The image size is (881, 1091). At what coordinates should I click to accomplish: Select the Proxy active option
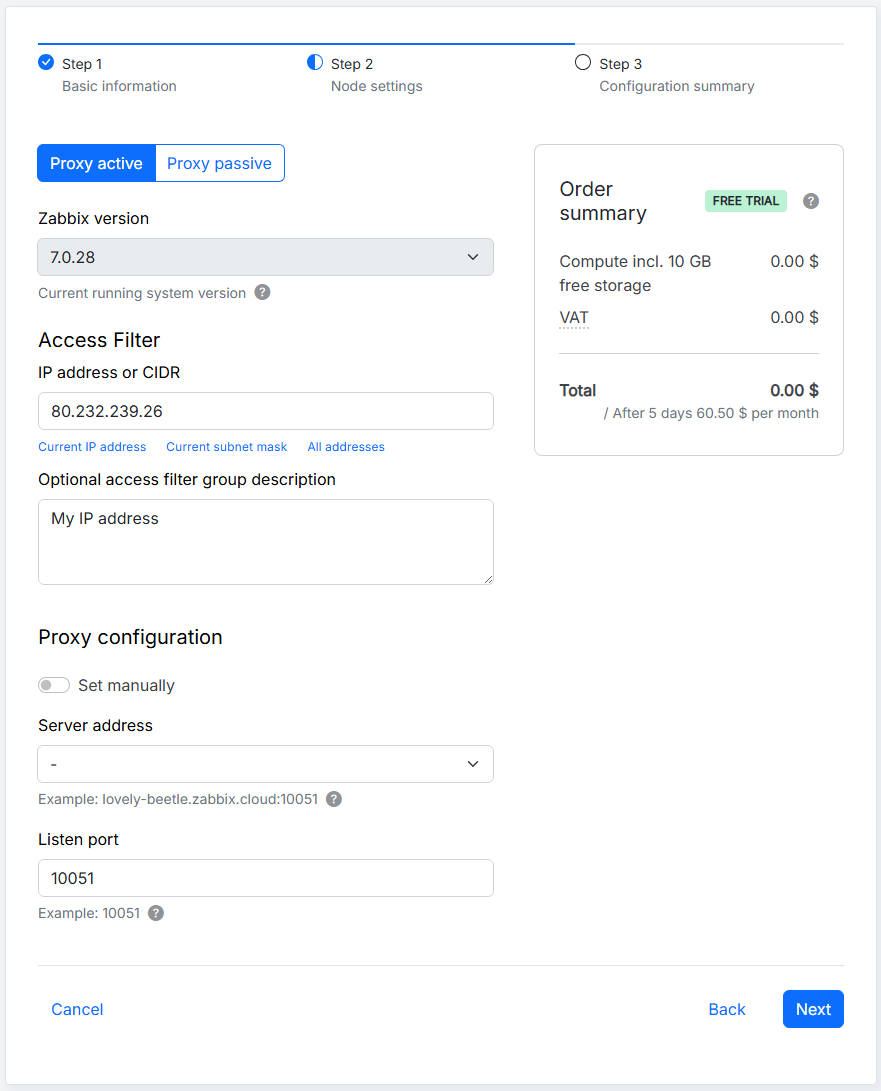pos(96,164)
